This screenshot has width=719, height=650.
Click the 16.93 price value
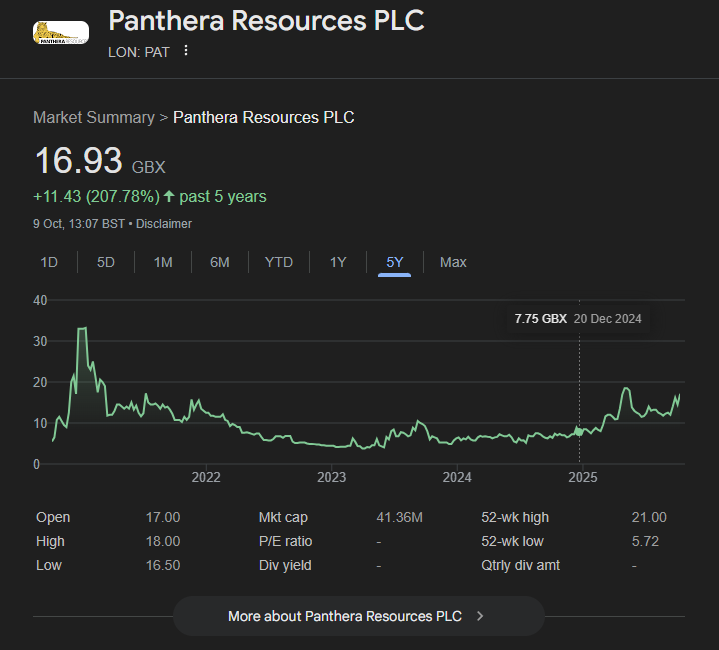(x=79, y=160)
